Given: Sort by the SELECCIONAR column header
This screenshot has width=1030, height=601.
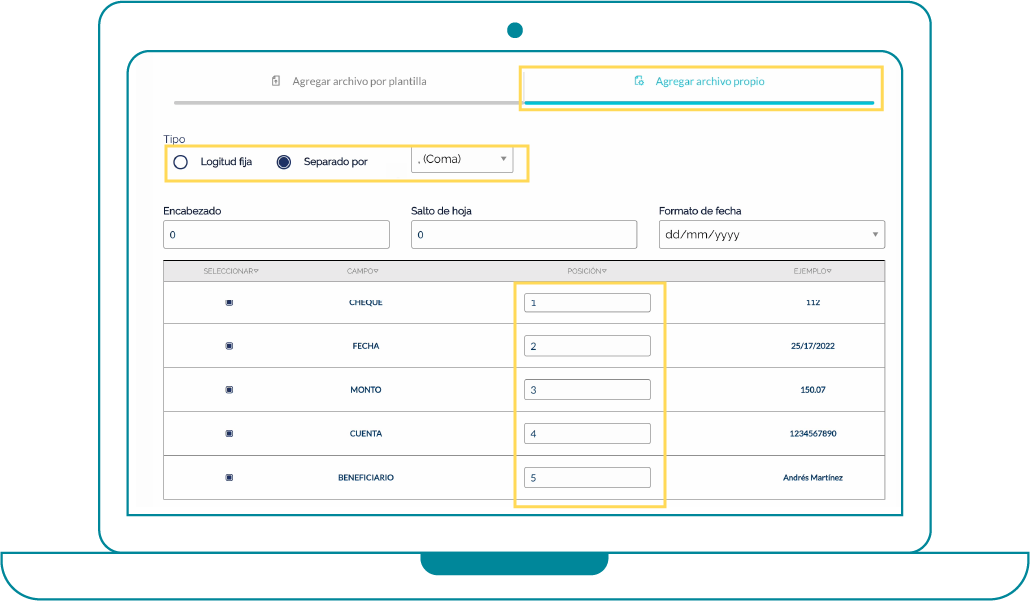Looking at the screenshot, I should [231, 271].
